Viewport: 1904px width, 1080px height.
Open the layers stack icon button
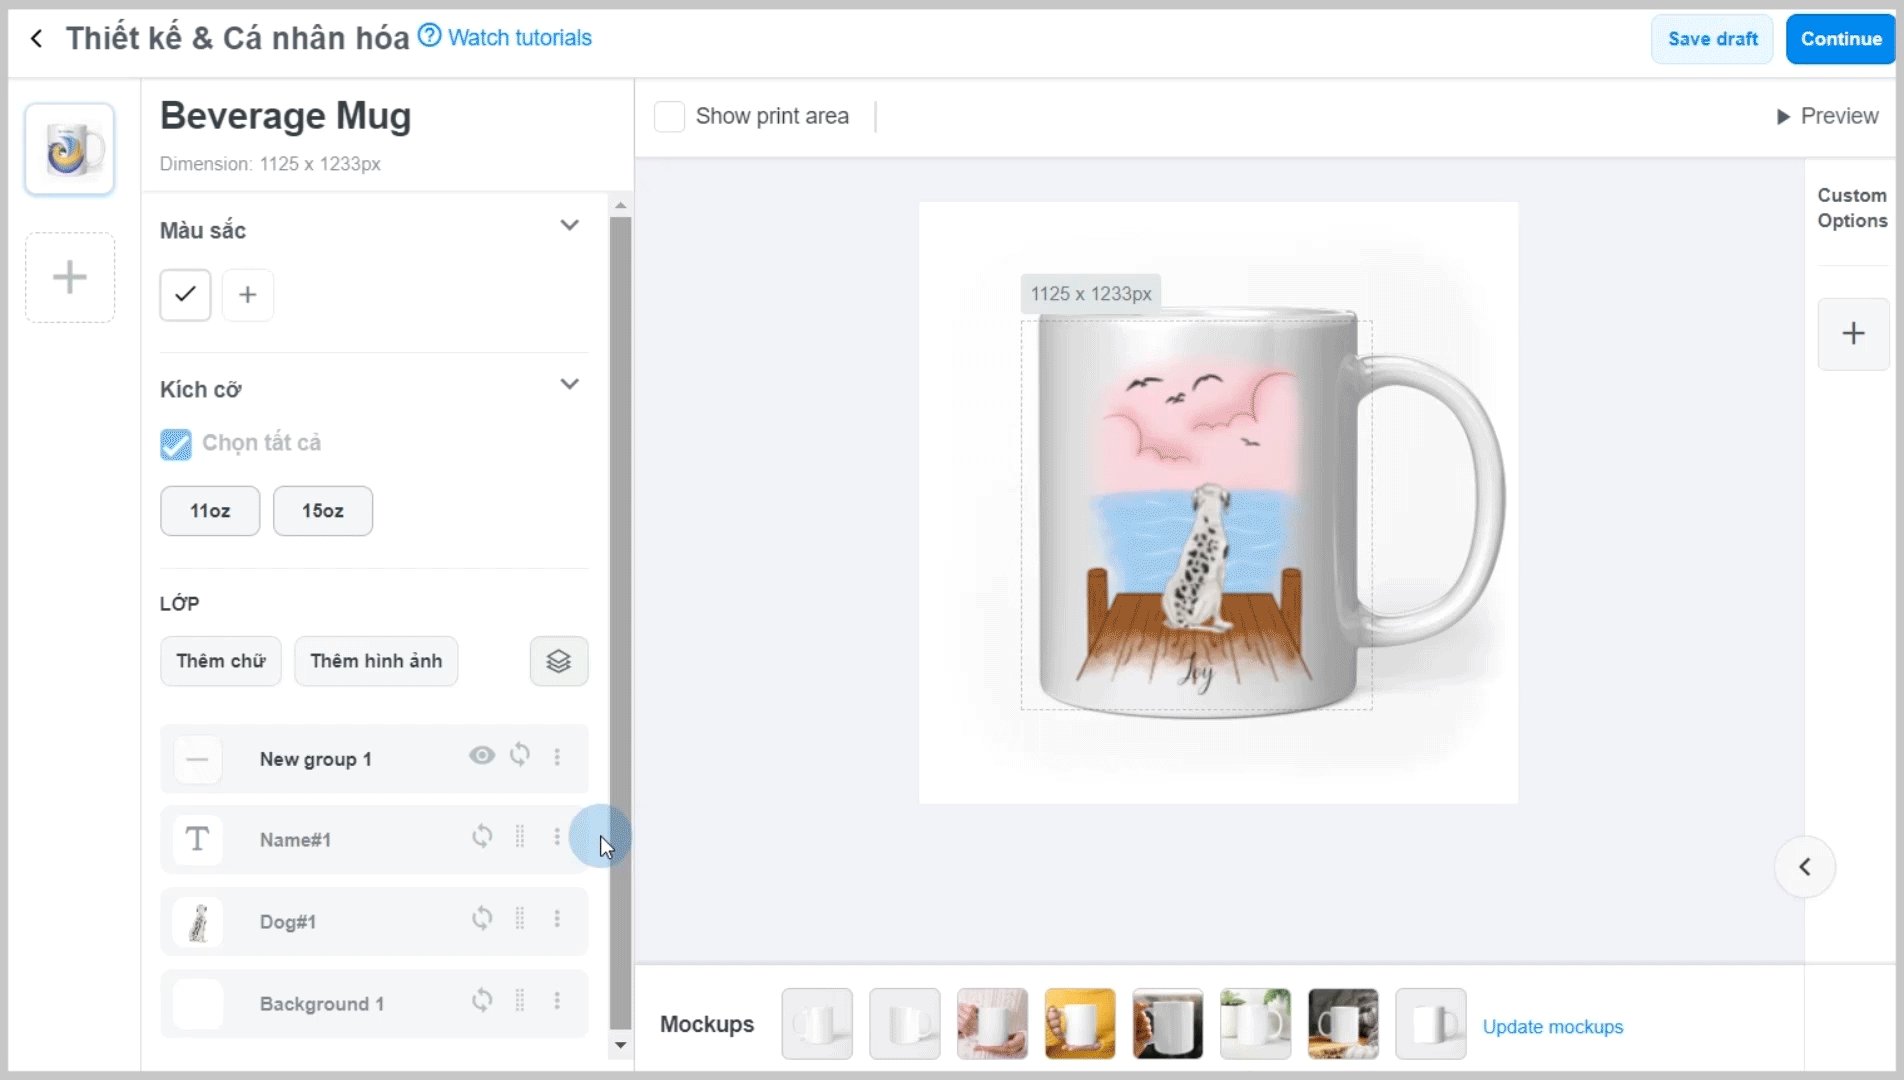coord(559,661)
